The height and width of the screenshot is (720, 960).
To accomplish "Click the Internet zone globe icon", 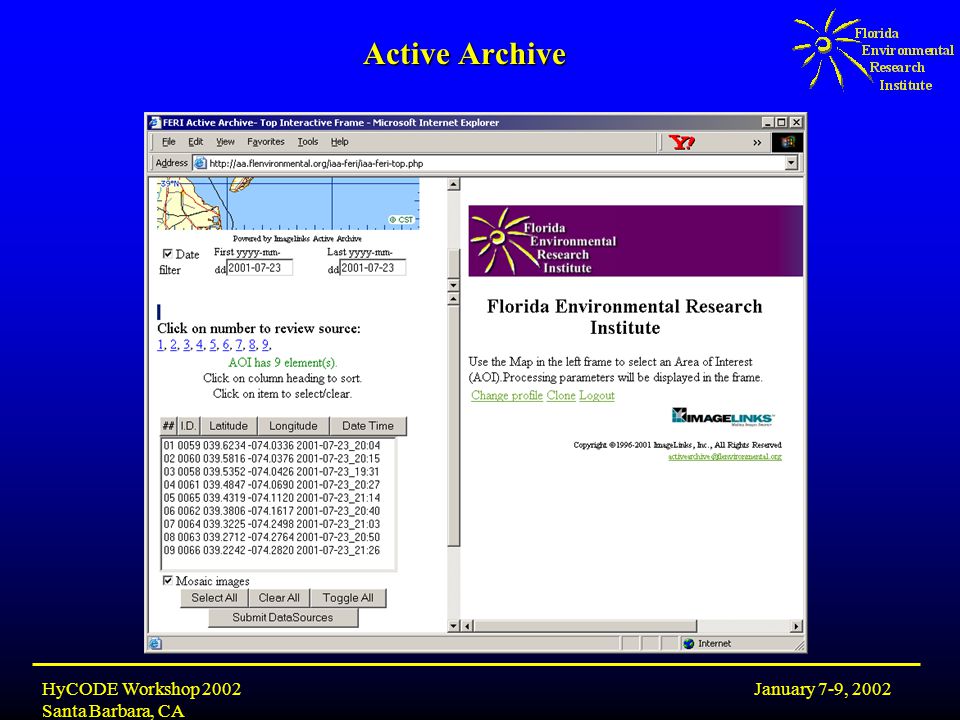I will 689,643.
